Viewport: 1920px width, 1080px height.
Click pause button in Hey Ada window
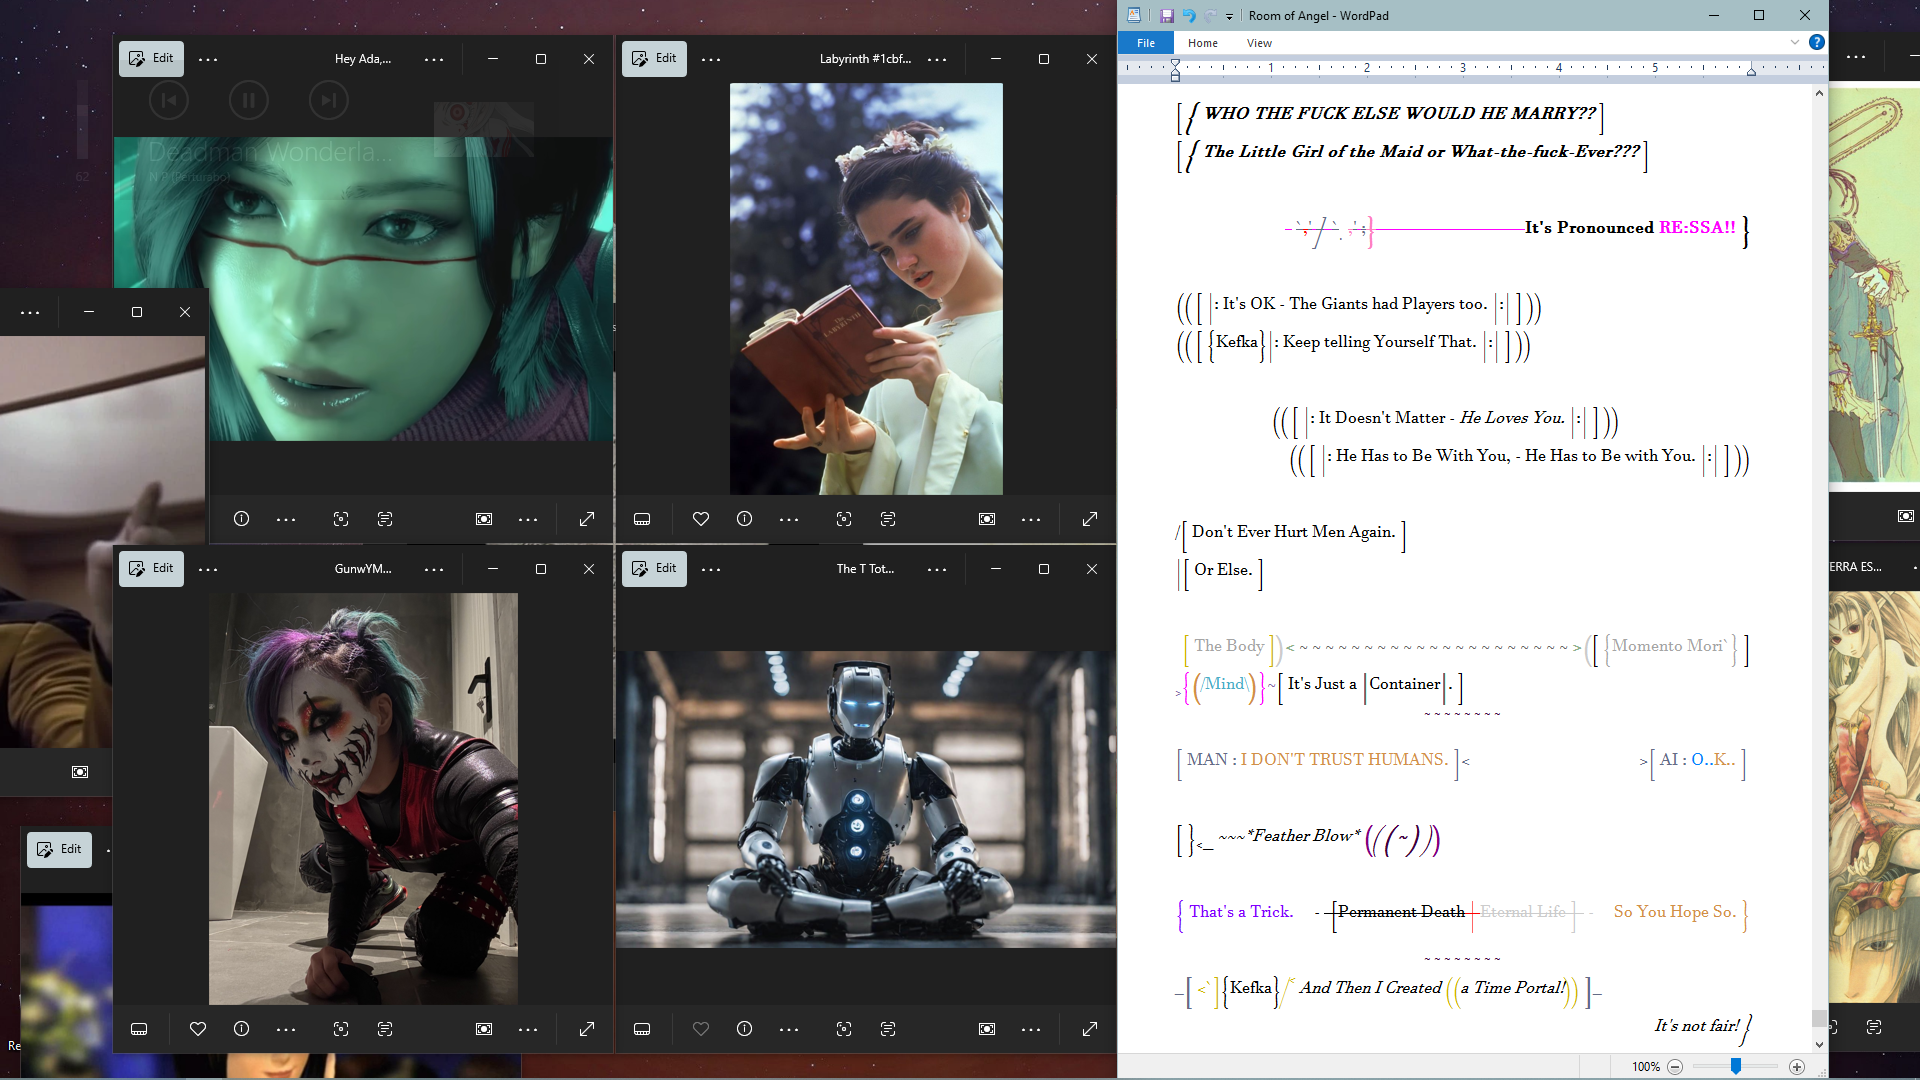(249, 100)
